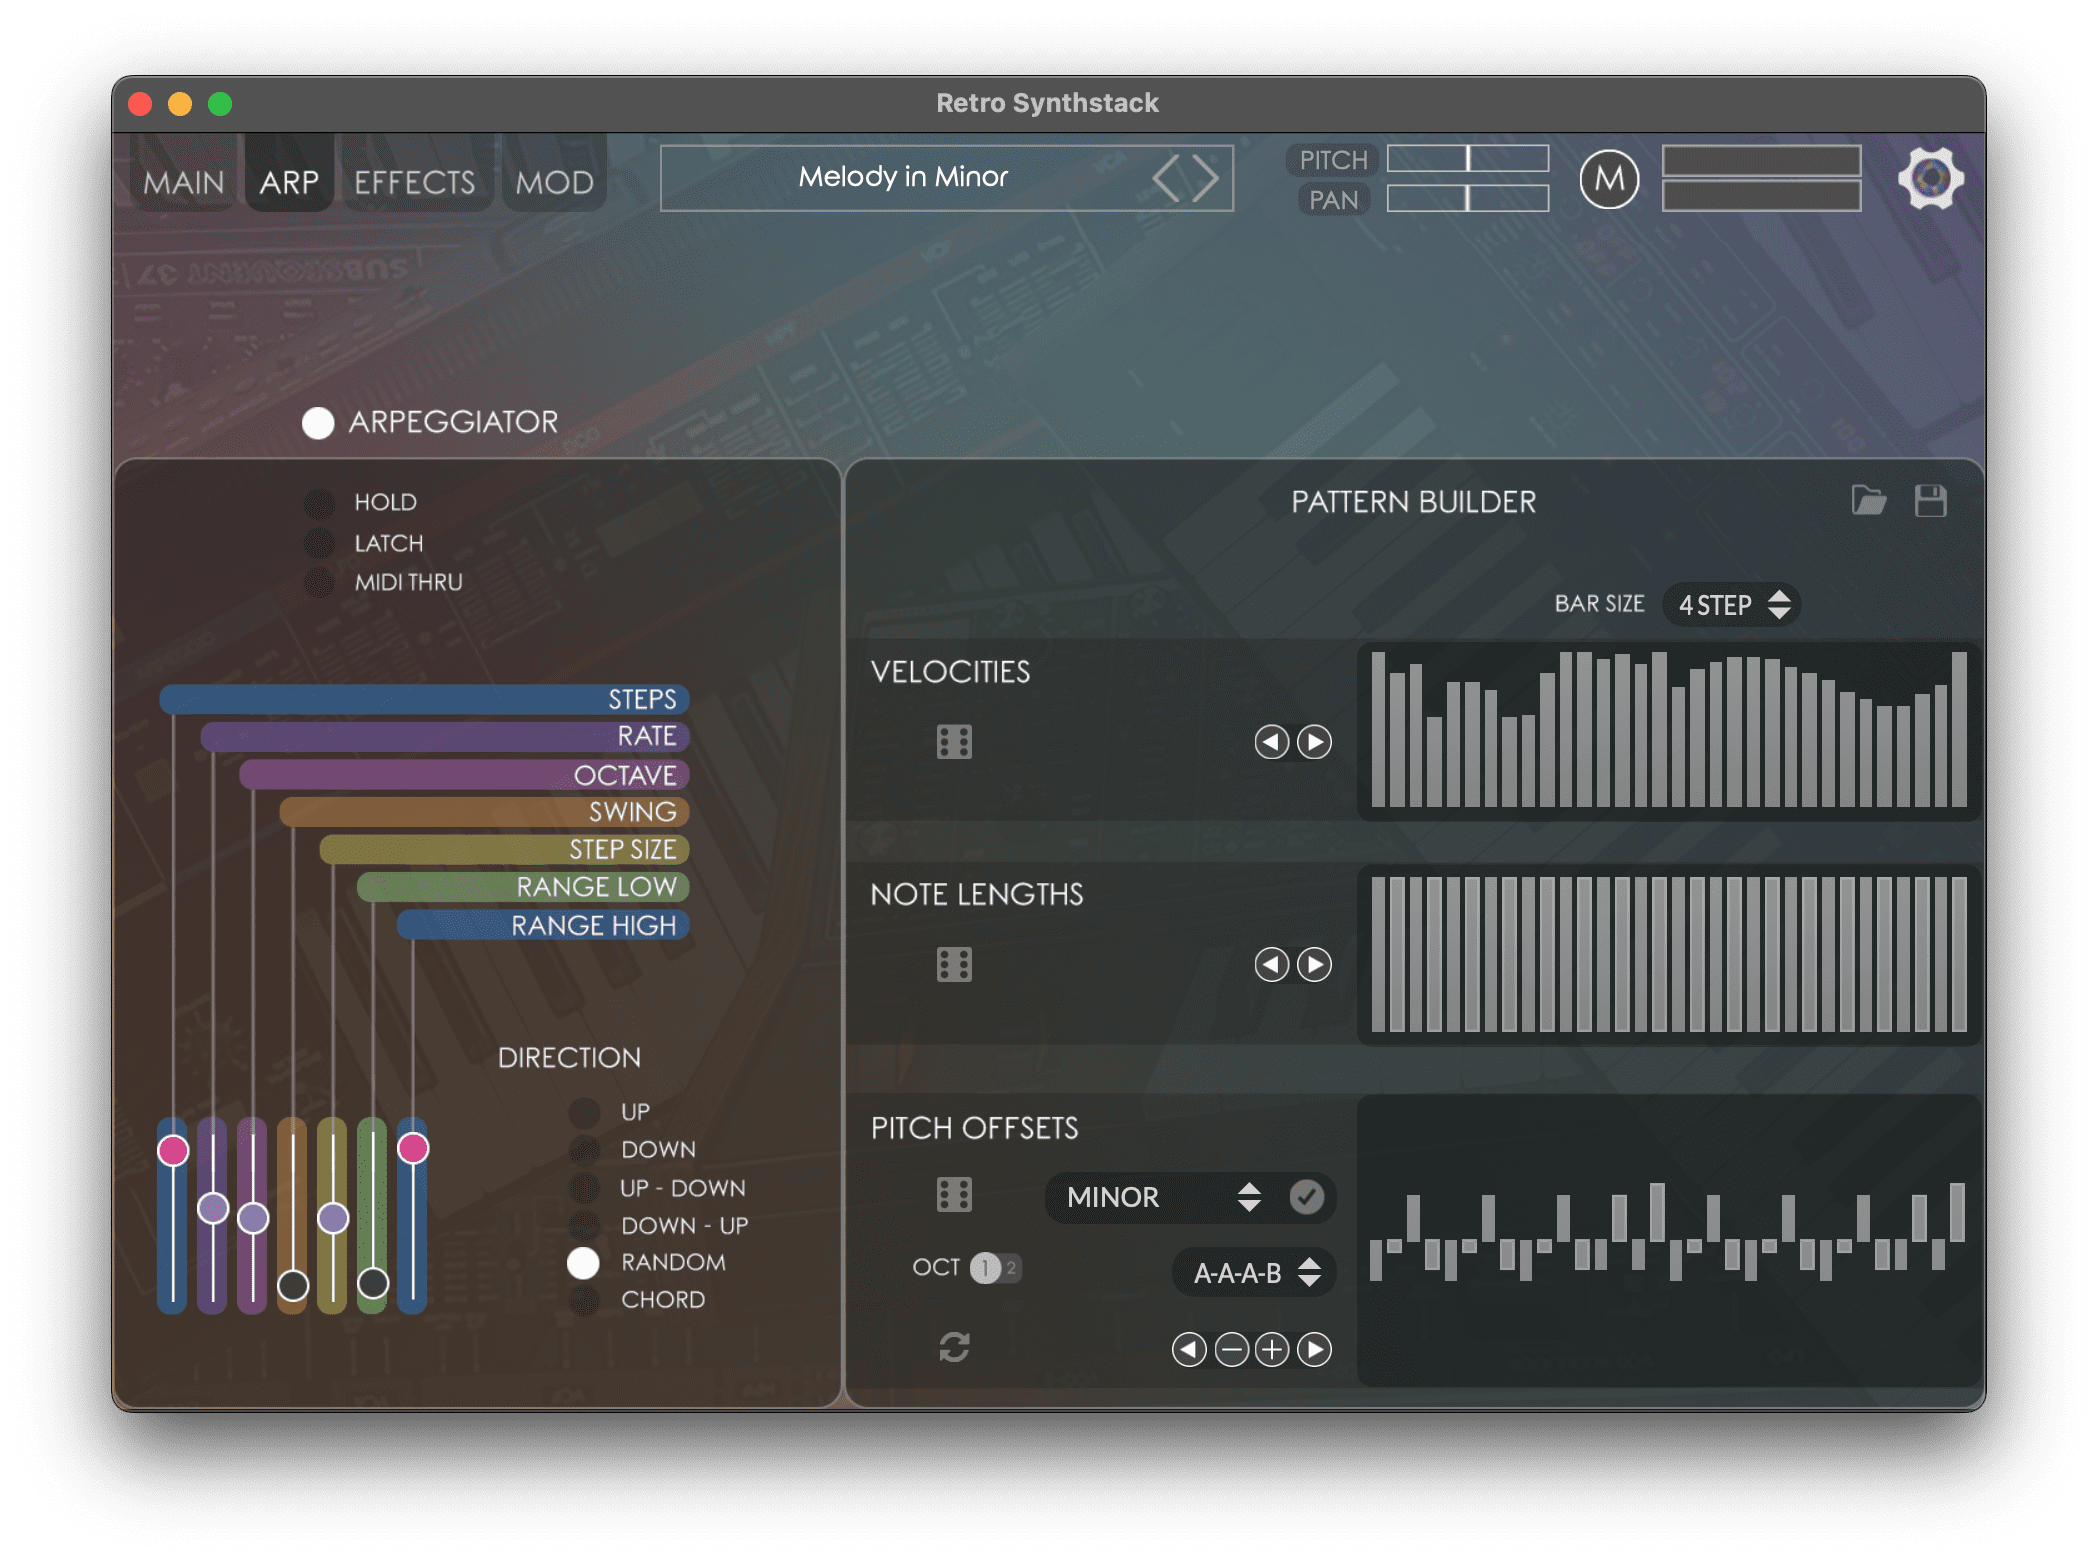Screen dimensions: 2098x1560
Task: Click the Pitch slider bar
Action: pos(1468,159)
